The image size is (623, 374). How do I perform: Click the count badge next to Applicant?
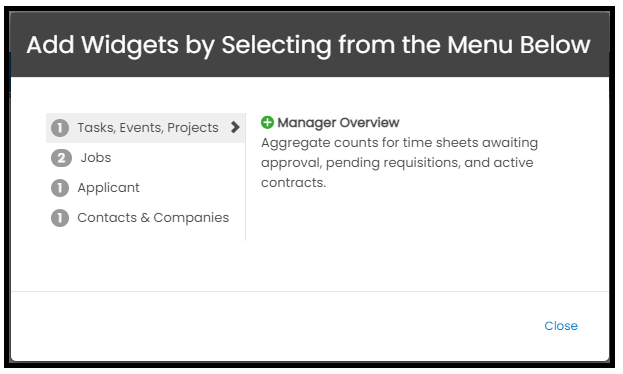[60, 188]
